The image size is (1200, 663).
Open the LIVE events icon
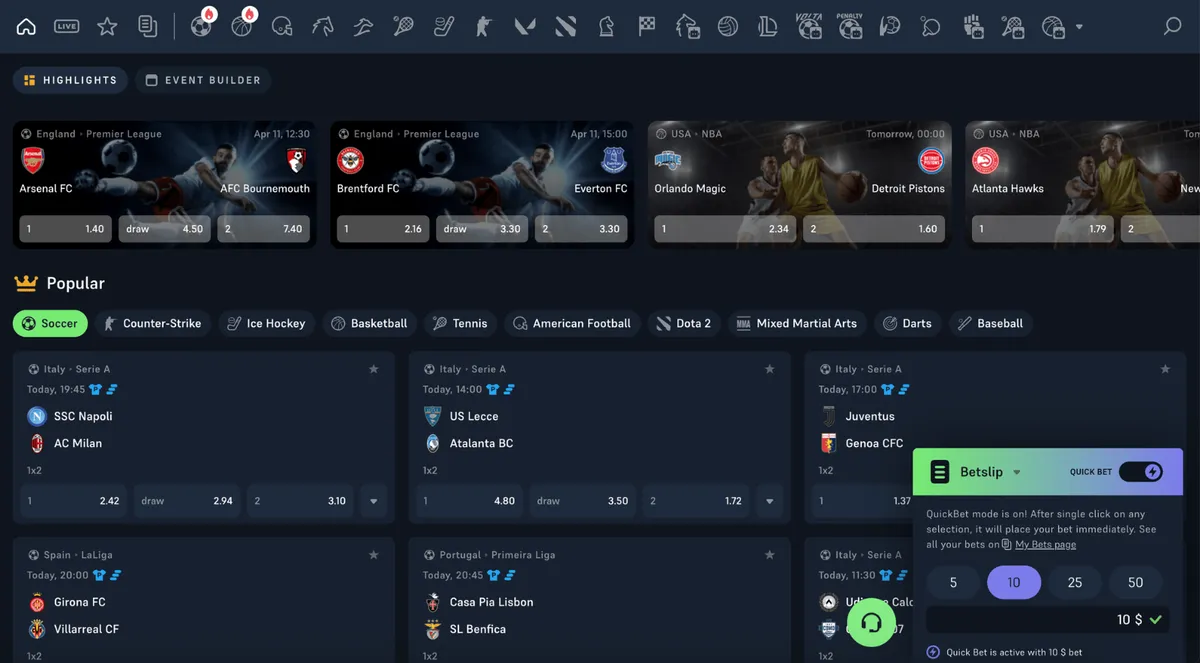point(67,27)
